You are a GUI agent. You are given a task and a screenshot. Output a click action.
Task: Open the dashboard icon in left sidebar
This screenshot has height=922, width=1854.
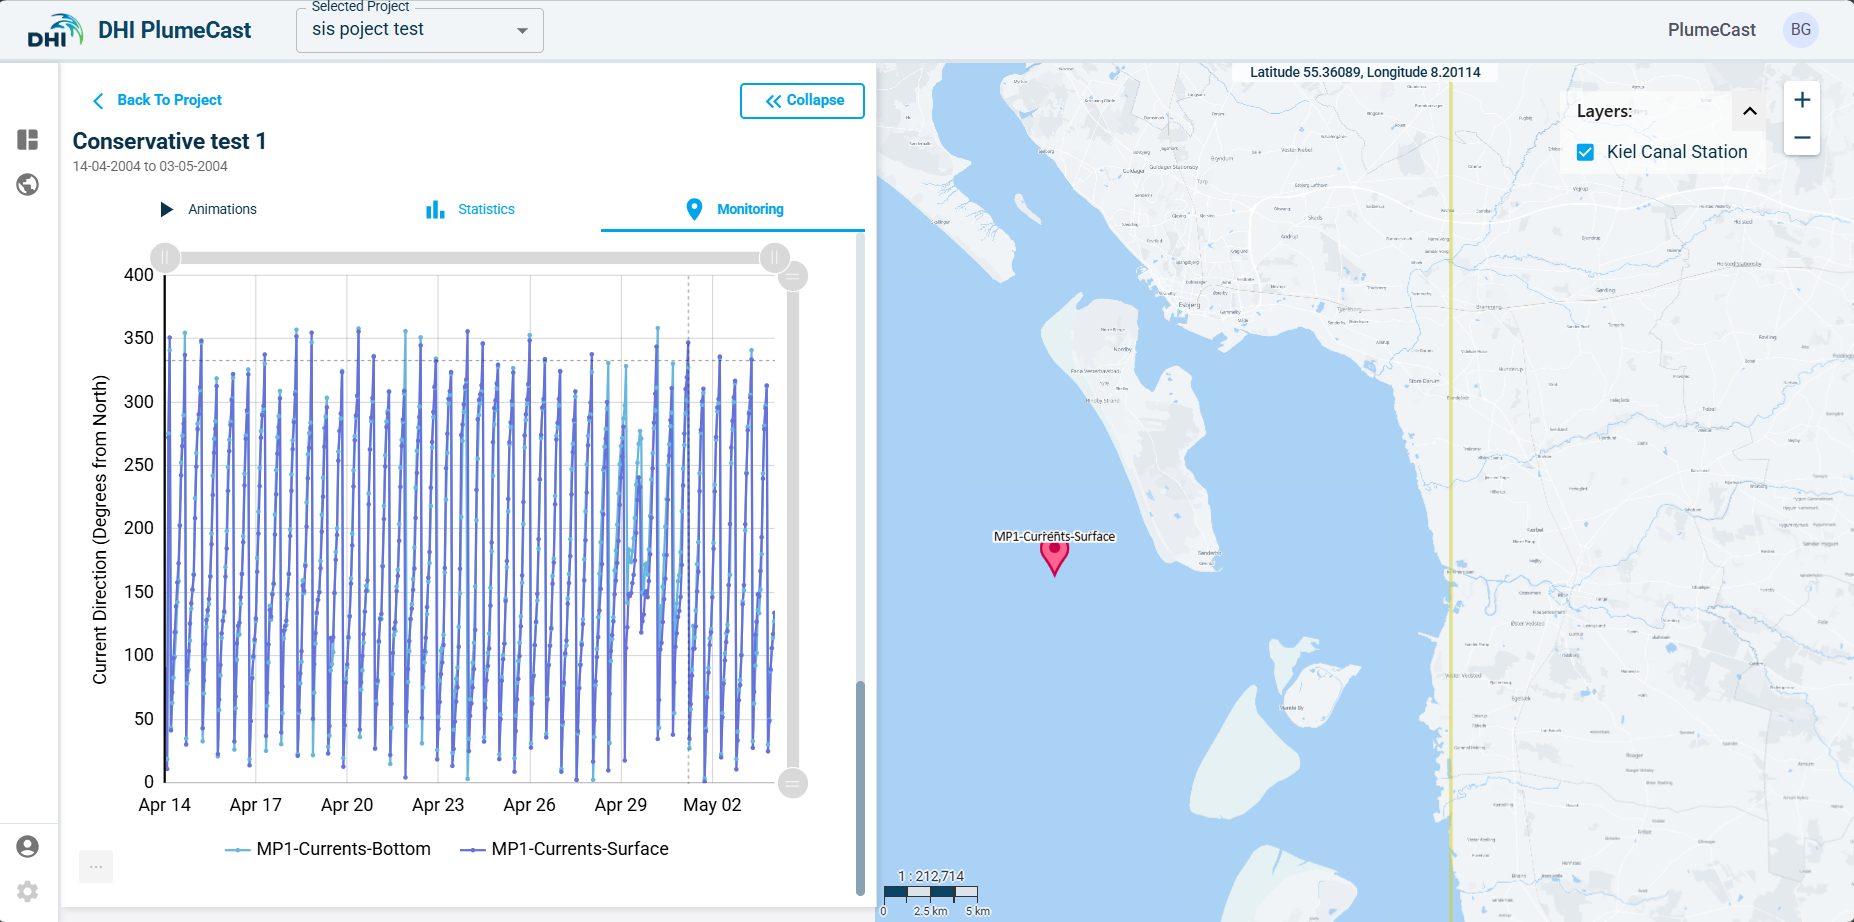[28, 140]
